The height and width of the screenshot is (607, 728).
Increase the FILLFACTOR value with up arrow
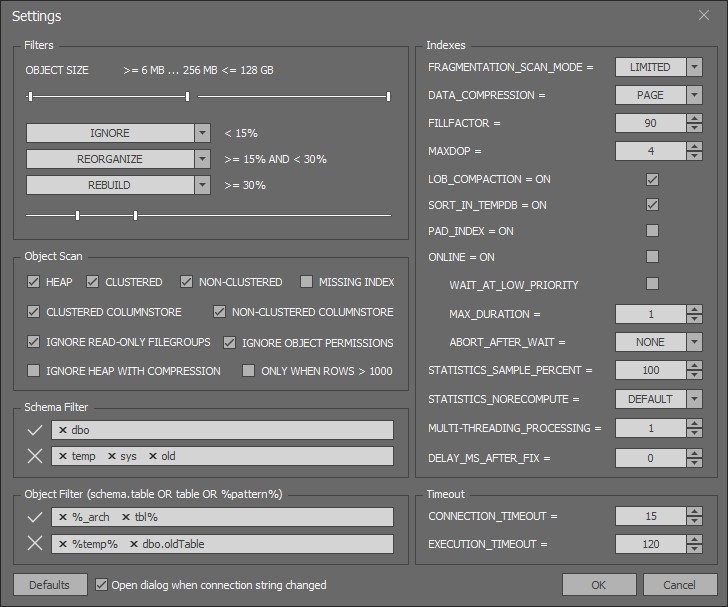[x=694, y=118]
